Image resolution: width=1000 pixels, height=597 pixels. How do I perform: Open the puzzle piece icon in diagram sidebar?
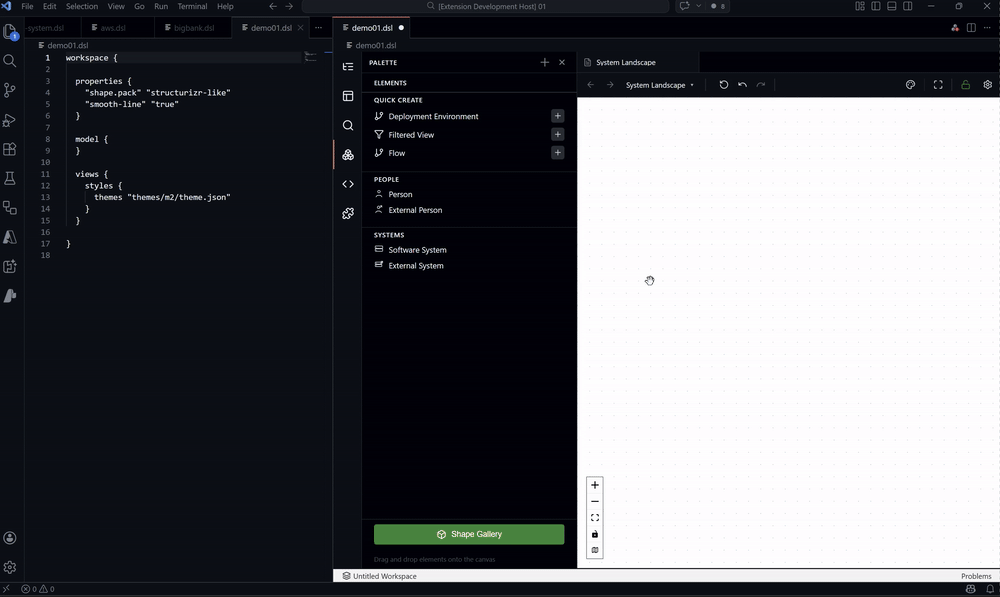(x=348, y=213)
